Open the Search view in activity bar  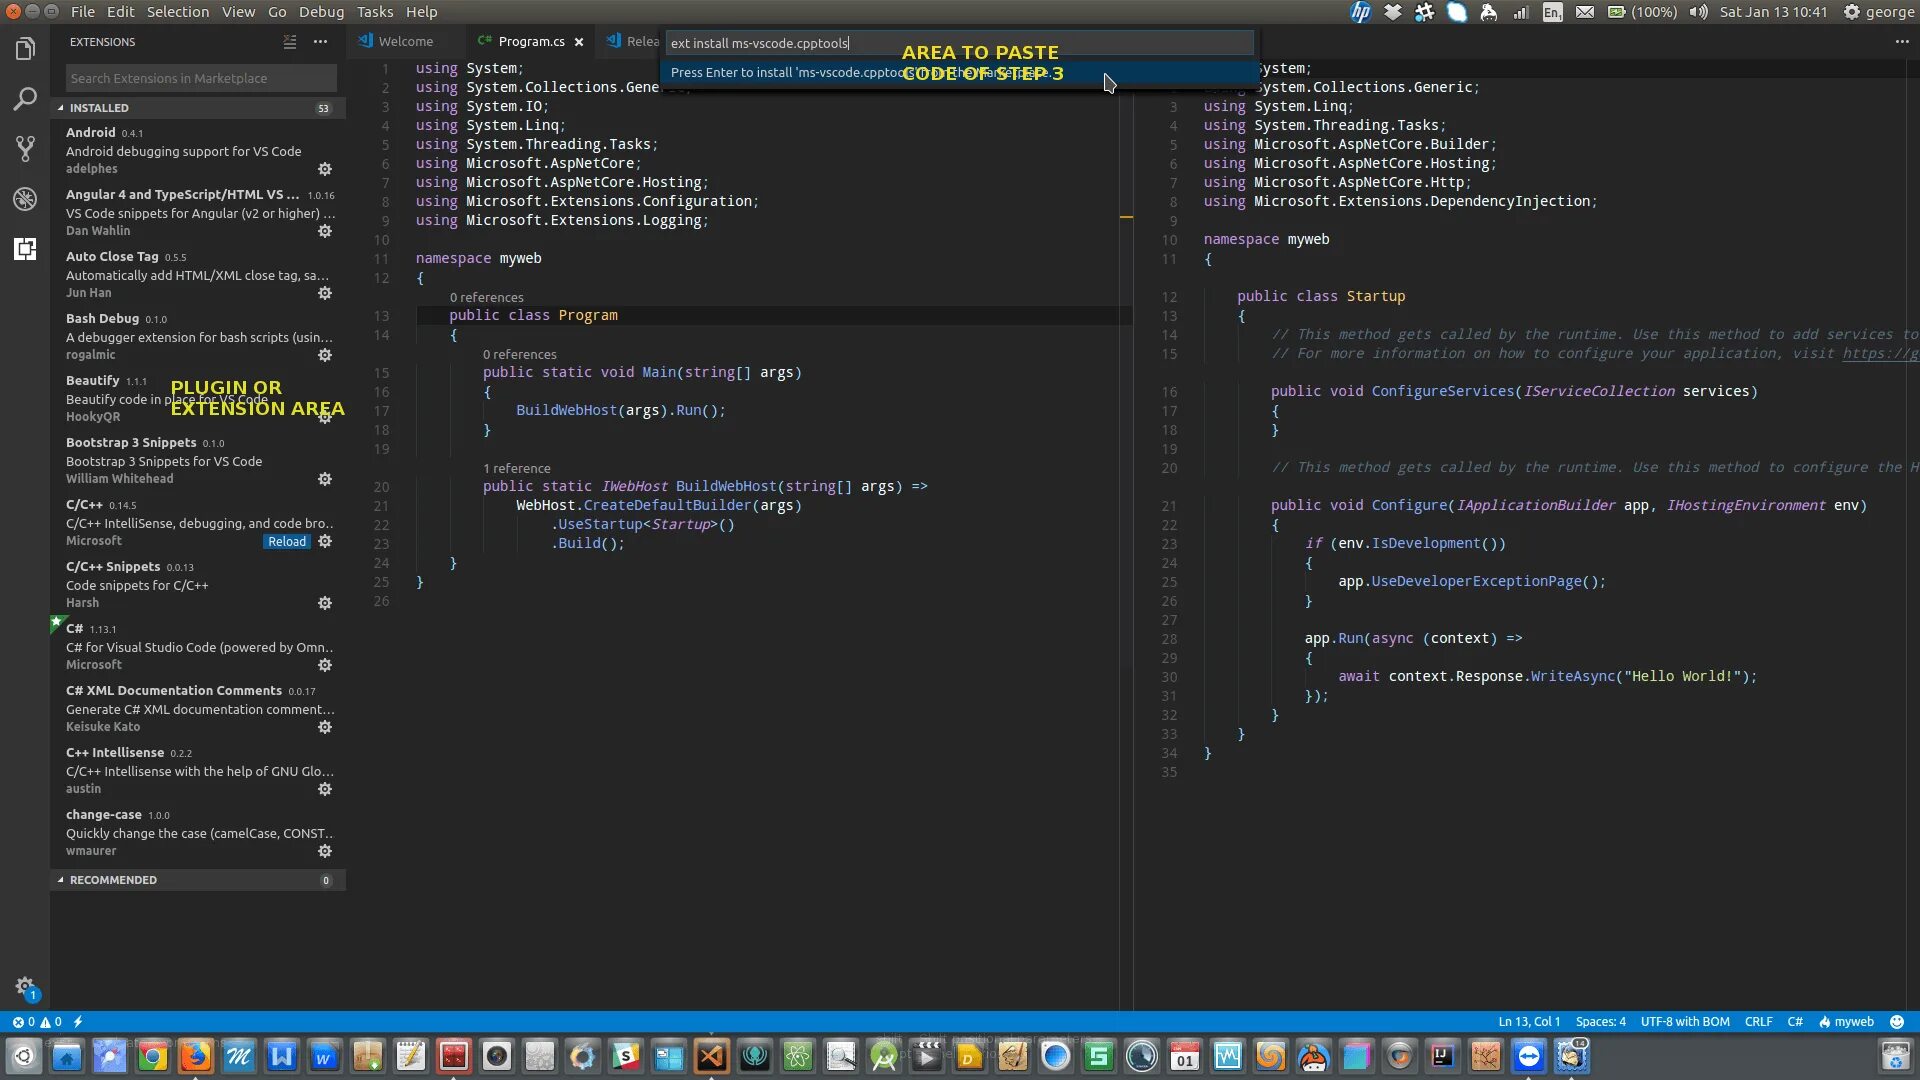25,99
